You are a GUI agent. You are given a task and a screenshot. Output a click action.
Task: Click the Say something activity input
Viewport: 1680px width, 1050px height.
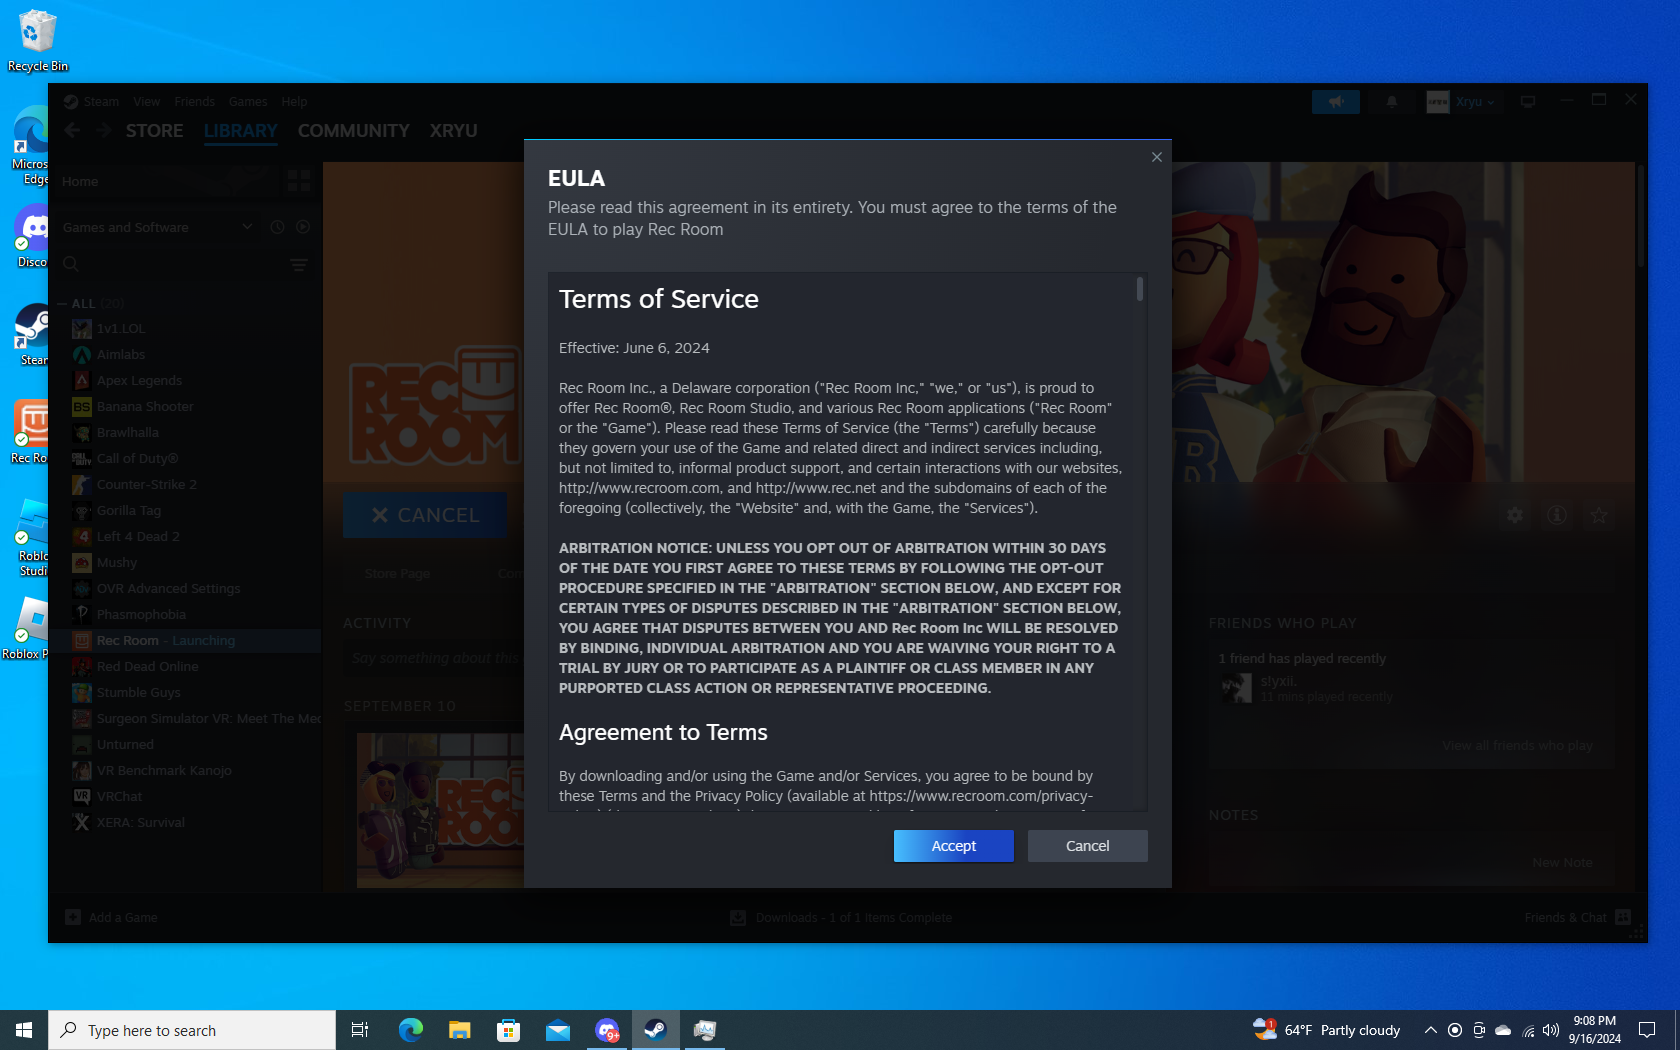point(435,658)
